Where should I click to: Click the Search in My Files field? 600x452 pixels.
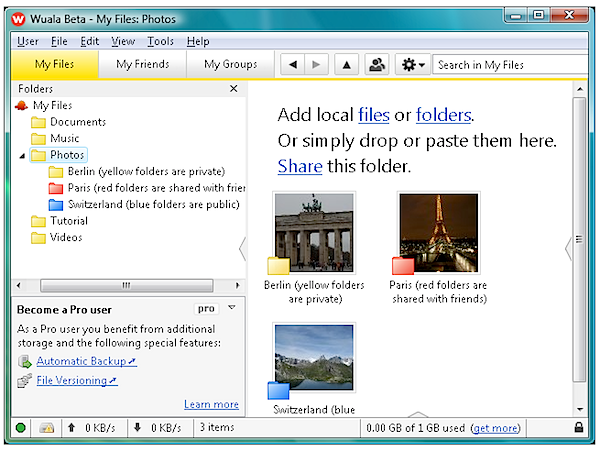pyautogui.click(x=510, y=64)
